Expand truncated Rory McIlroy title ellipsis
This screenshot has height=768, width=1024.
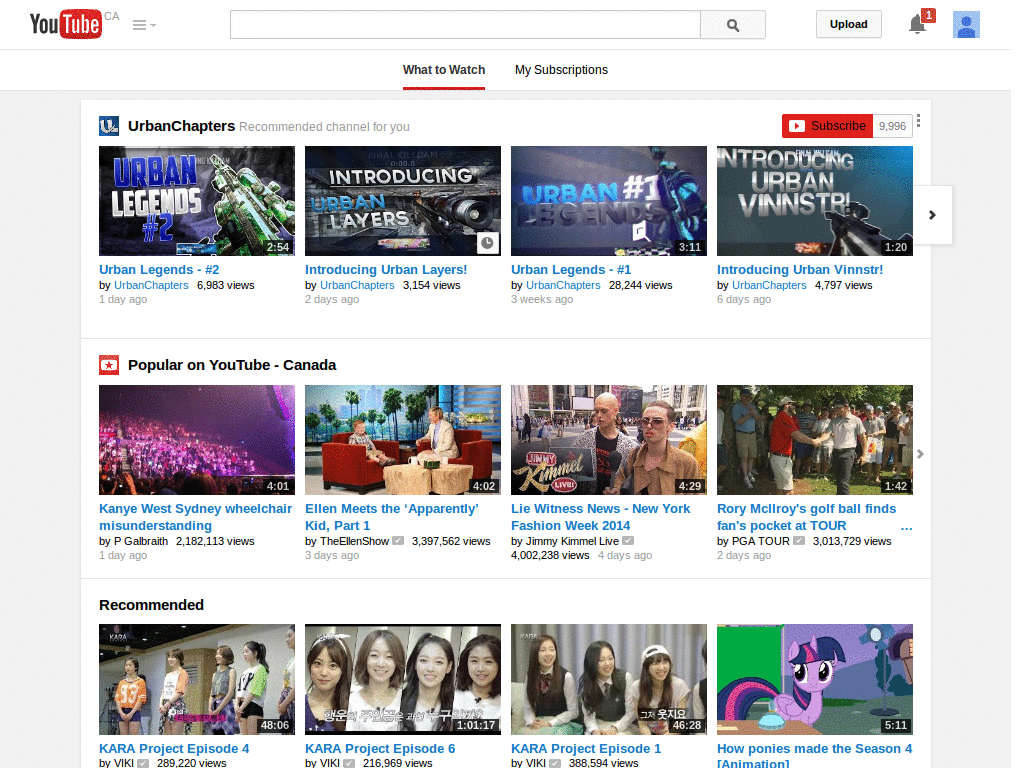click(906, 526)
